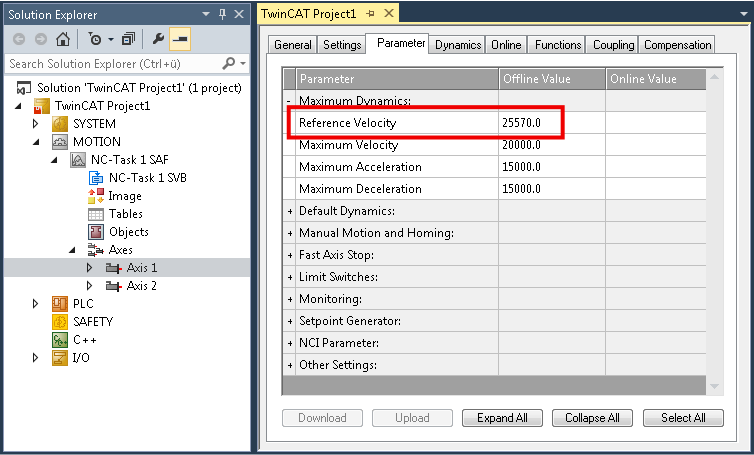754x455 pixels.
Task: Collapse the TwinCAT Project1 tree node
Action: point(18,106)
